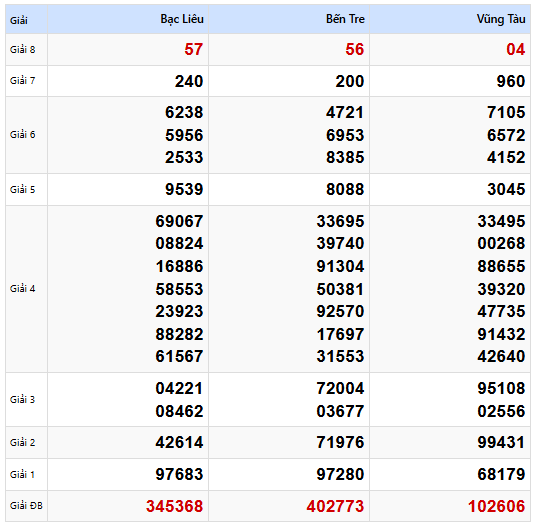Click the Giải 8 row label

(x=23, y=50)
